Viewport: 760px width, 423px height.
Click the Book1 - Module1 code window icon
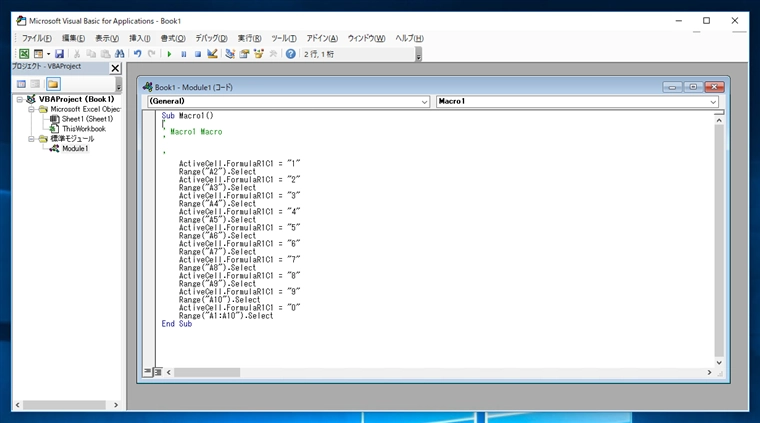click(x=147, y=87)
